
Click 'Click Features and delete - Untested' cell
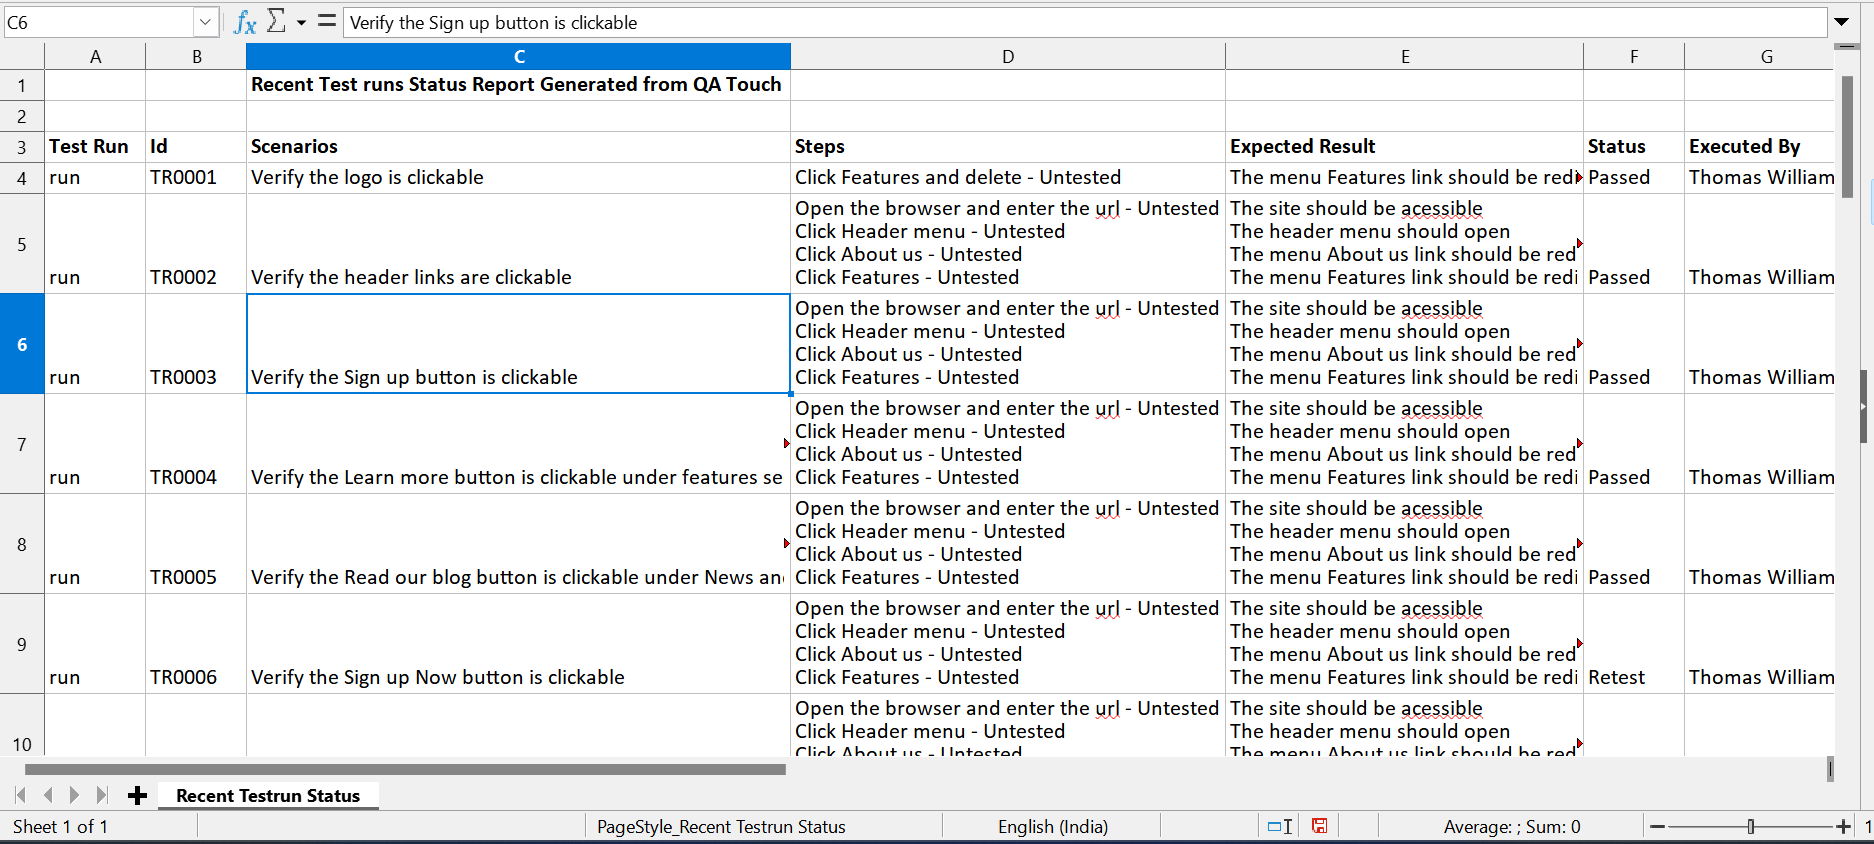coord(1008,178)
